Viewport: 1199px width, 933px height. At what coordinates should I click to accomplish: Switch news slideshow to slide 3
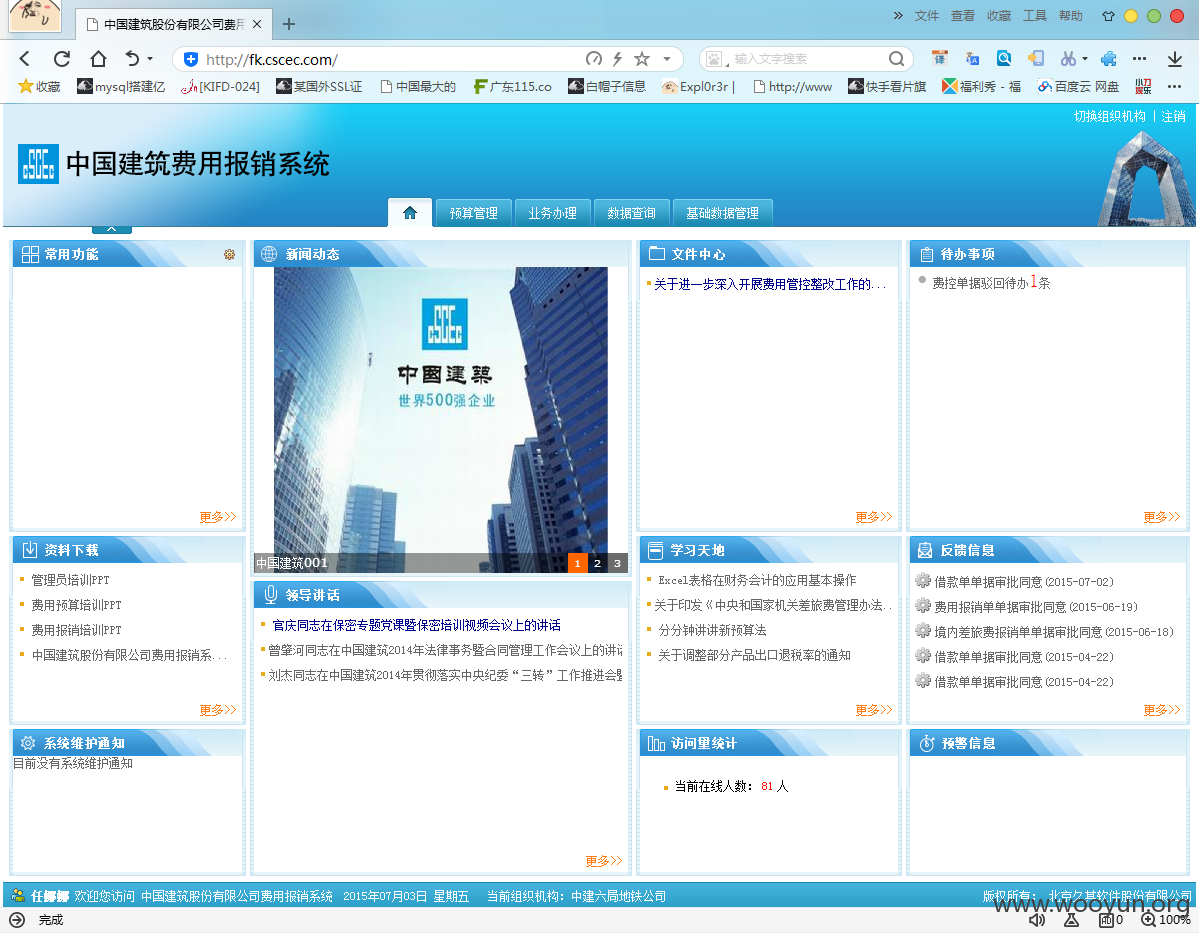[x=617, y=563]
